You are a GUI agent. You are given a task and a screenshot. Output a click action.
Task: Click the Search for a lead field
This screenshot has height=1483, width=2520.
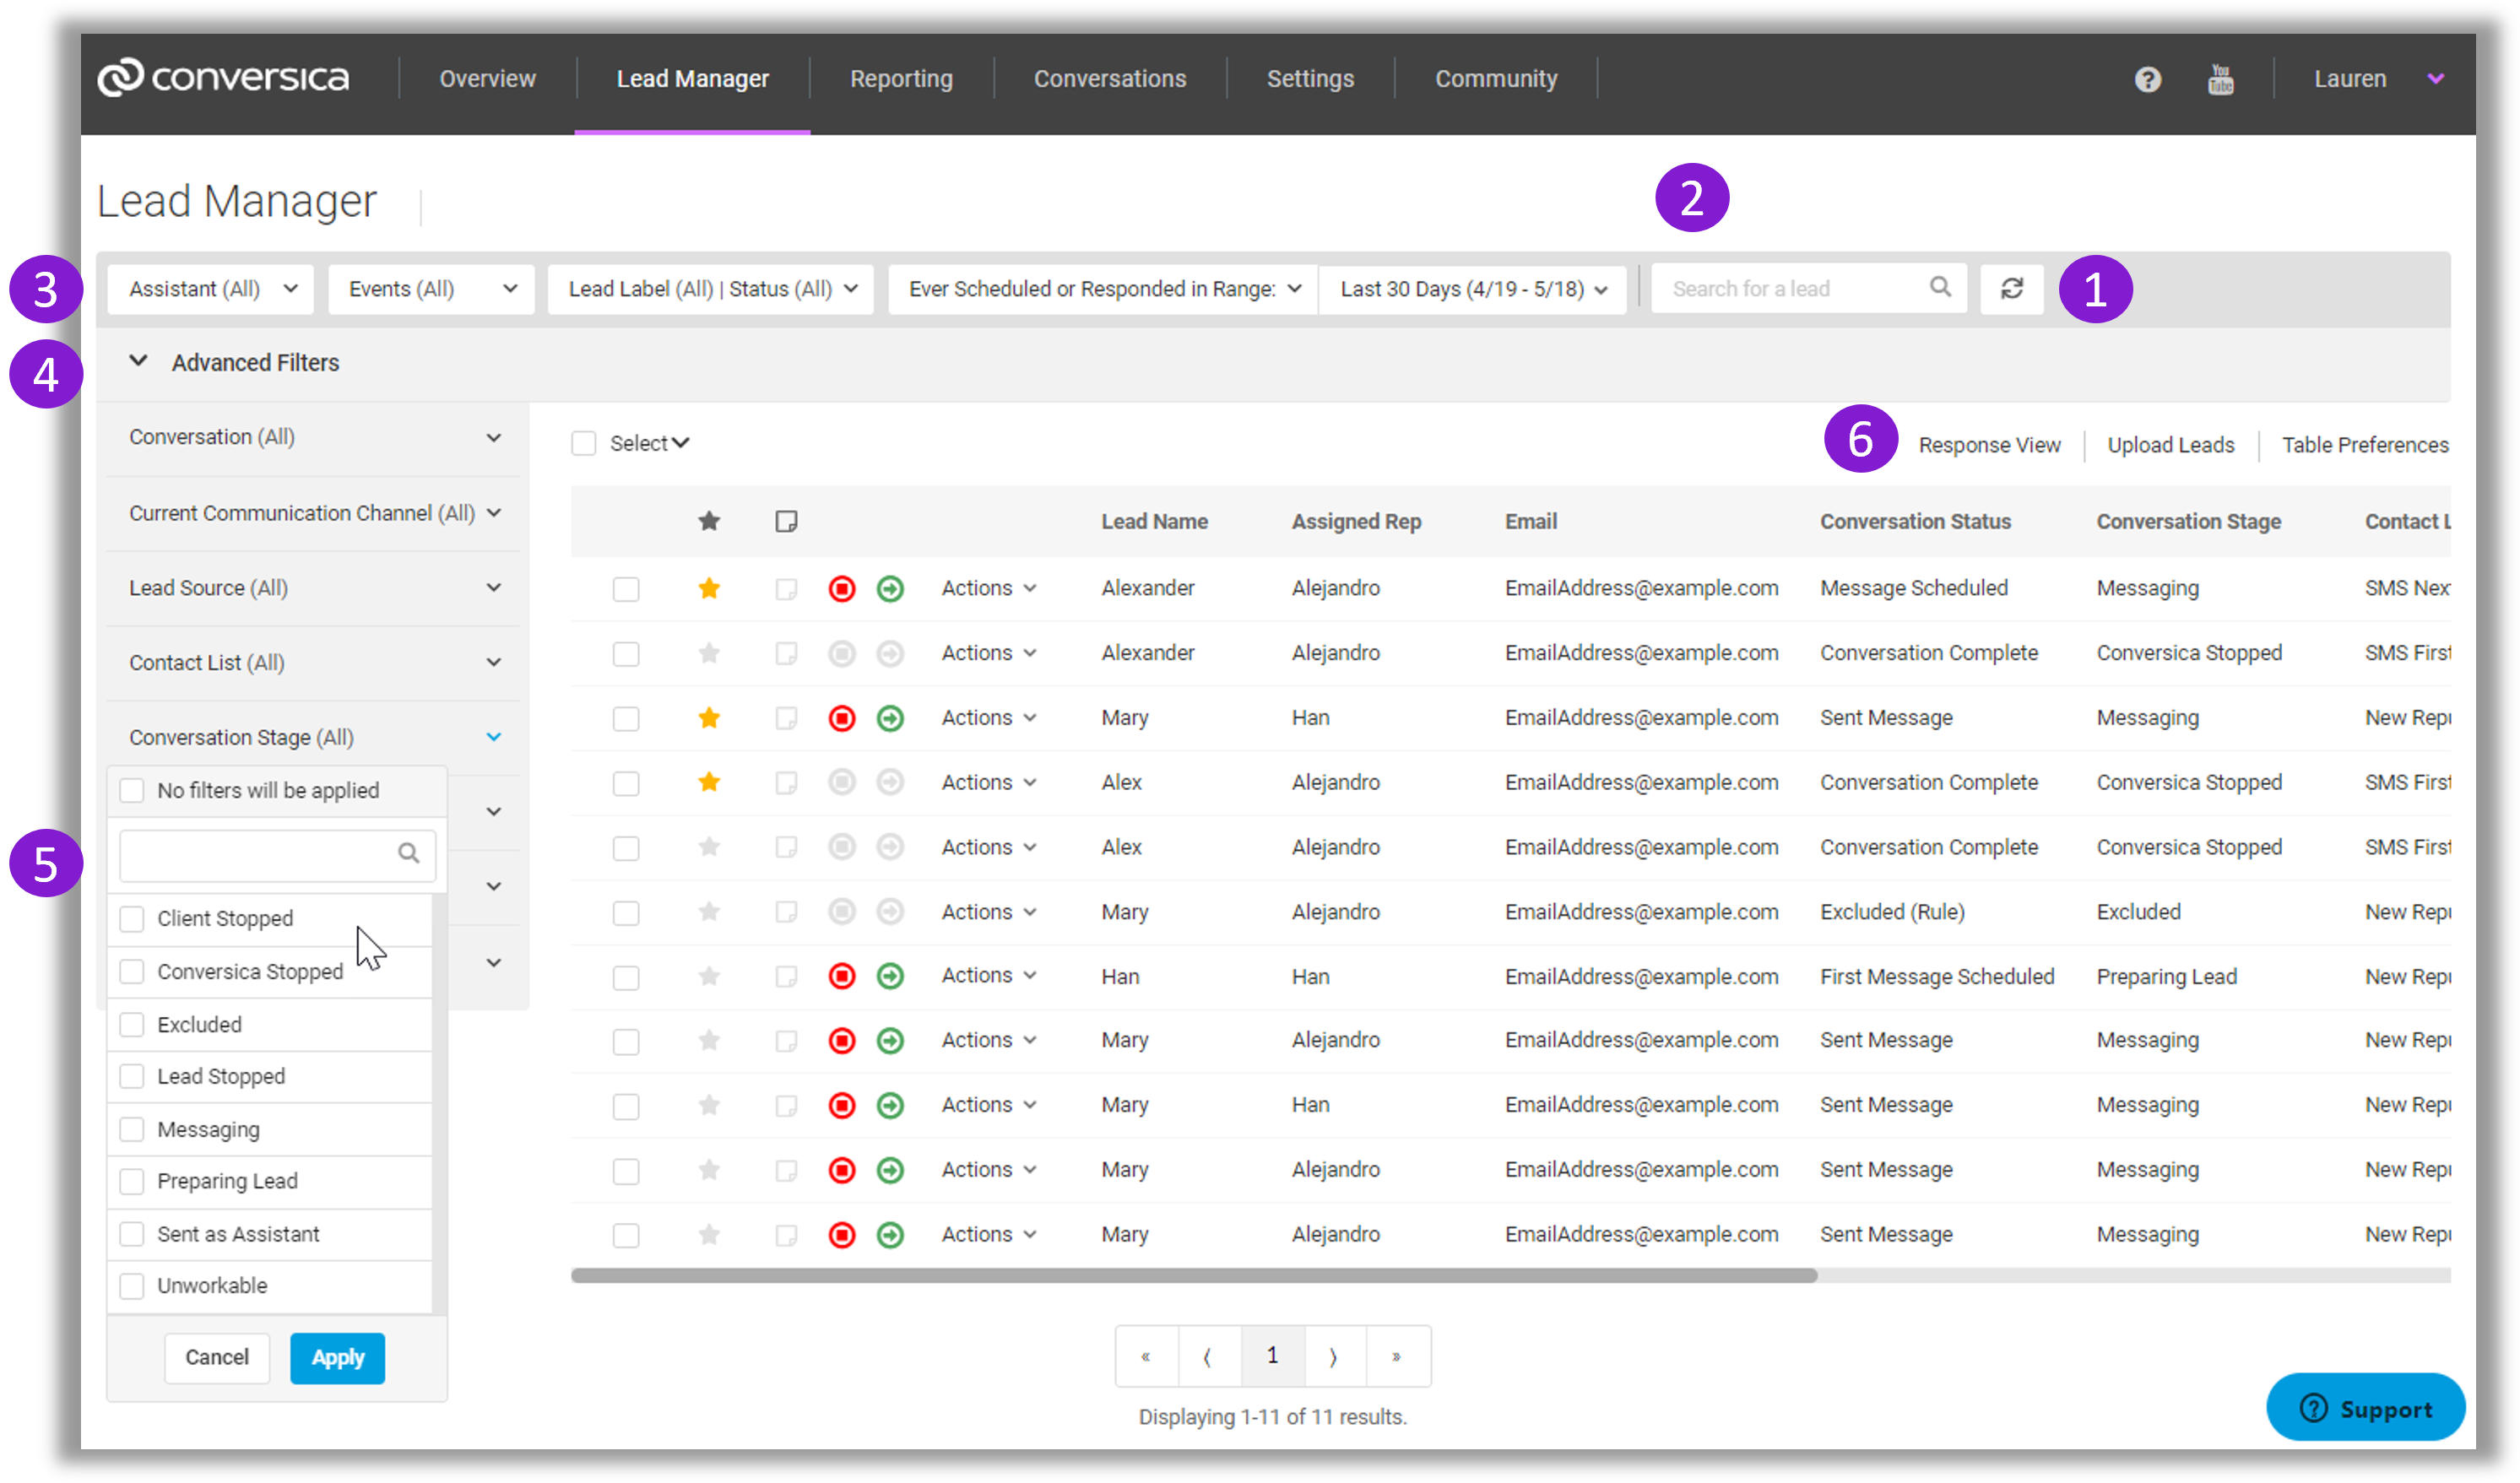(1810, 289)
